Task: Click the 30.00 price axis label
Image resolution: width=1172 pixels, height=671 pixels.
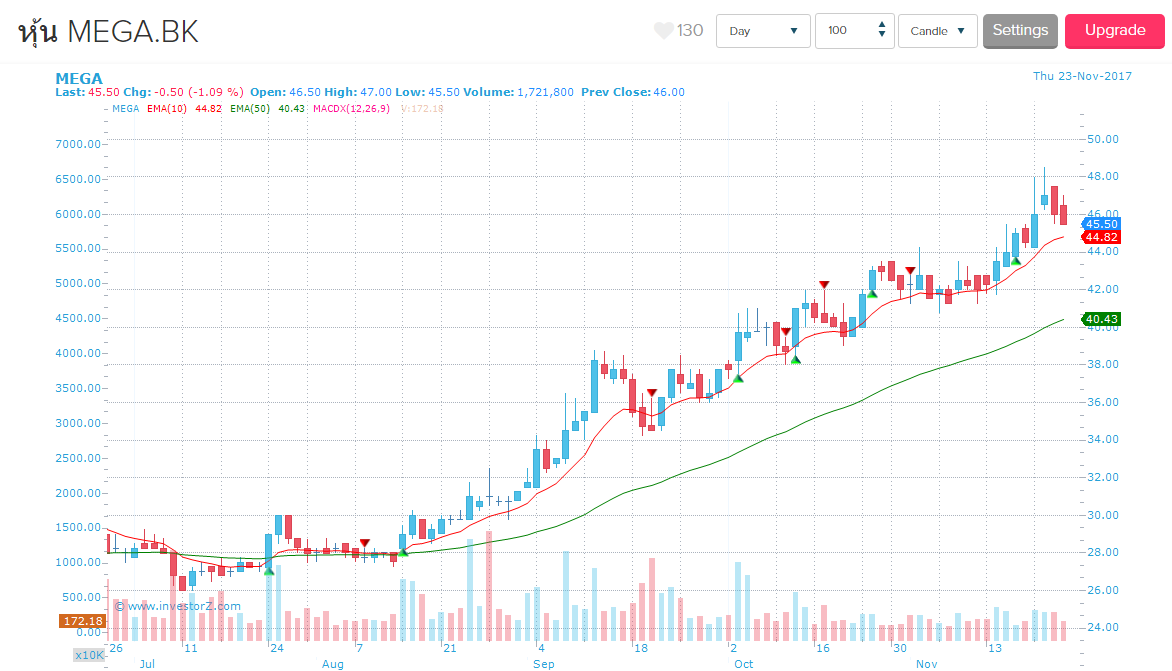Action: coord(1102,515)
